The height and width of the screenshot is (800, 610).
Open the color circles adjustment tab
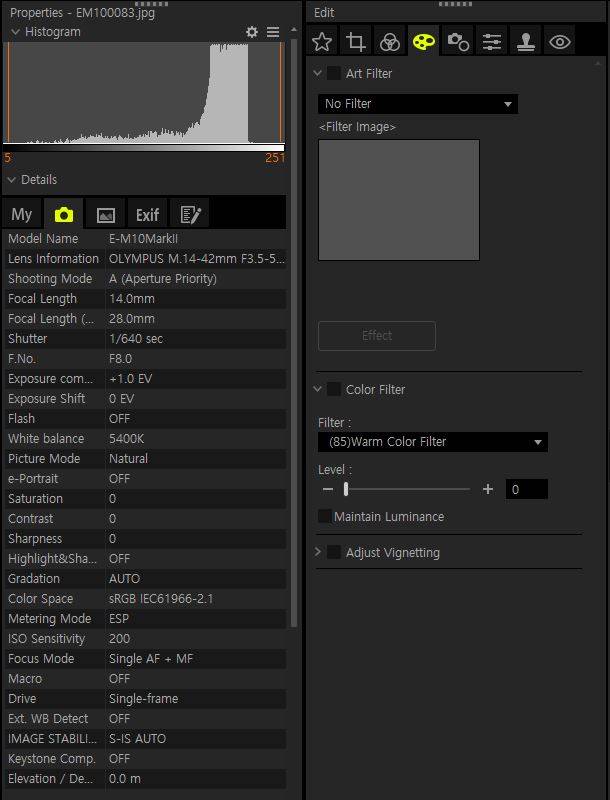click(x=390, y=42)
